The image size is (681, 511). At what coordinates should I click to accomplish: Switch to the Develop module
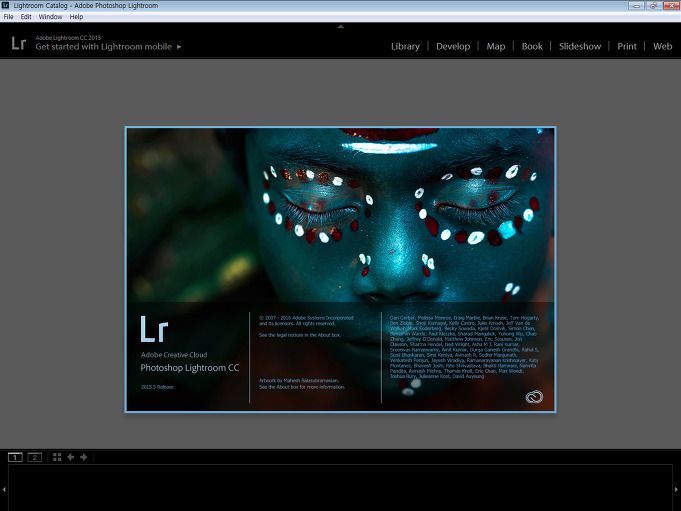pyautogui.click(x=453, y=46)
